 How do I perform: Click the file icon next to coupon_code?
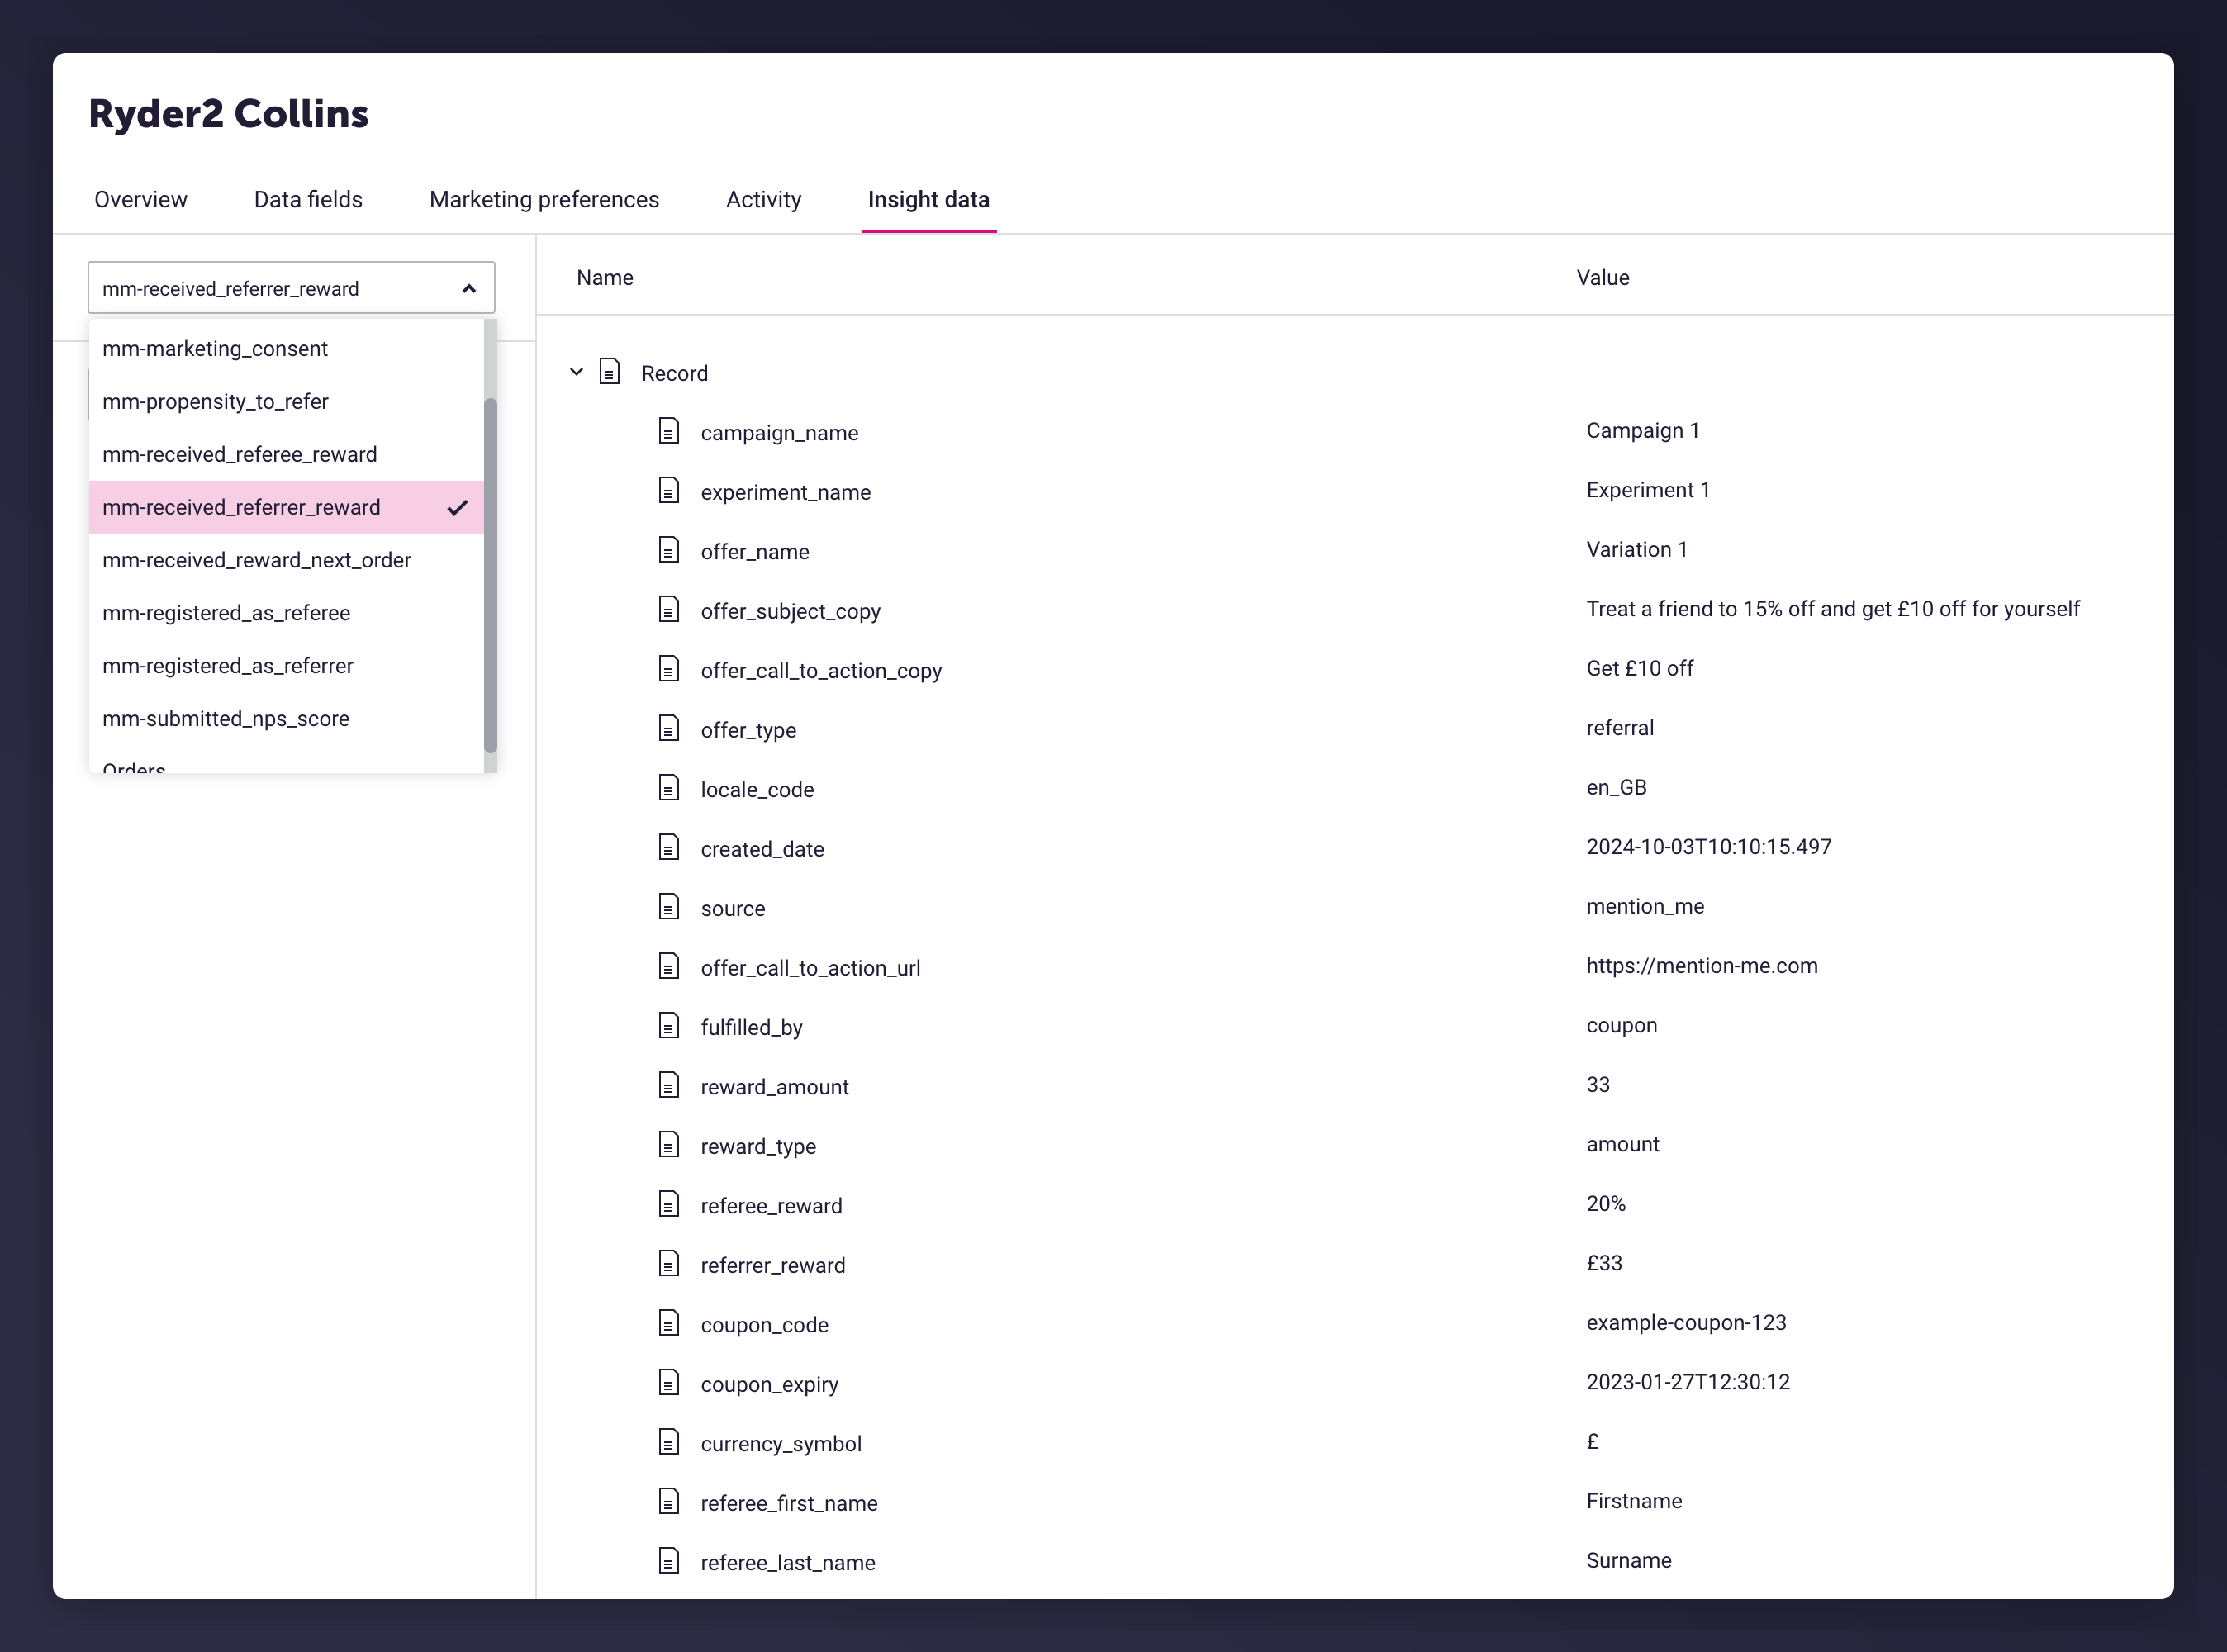click(x=669, y=1324)
